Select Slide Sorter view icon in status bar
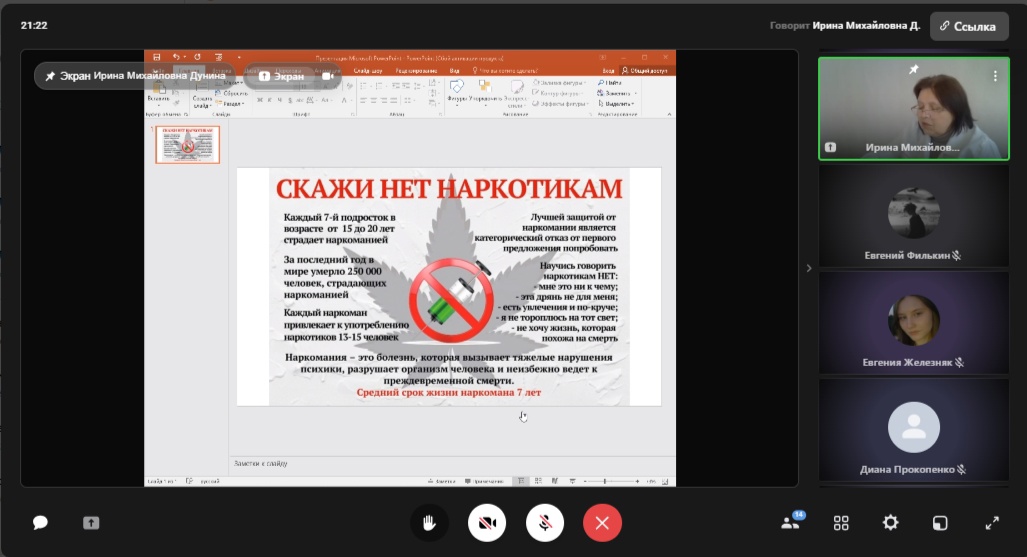This screenshot has height=557, width=1027. 538,481
